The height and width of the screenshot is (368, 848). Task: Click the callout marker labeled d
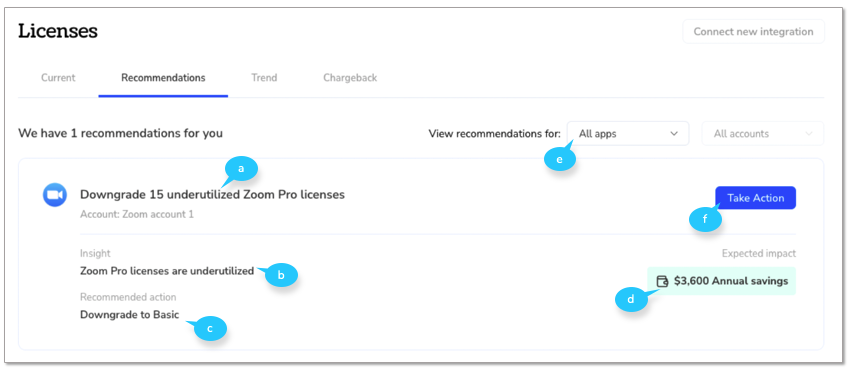pyautogui.click(x=632, y=299)
